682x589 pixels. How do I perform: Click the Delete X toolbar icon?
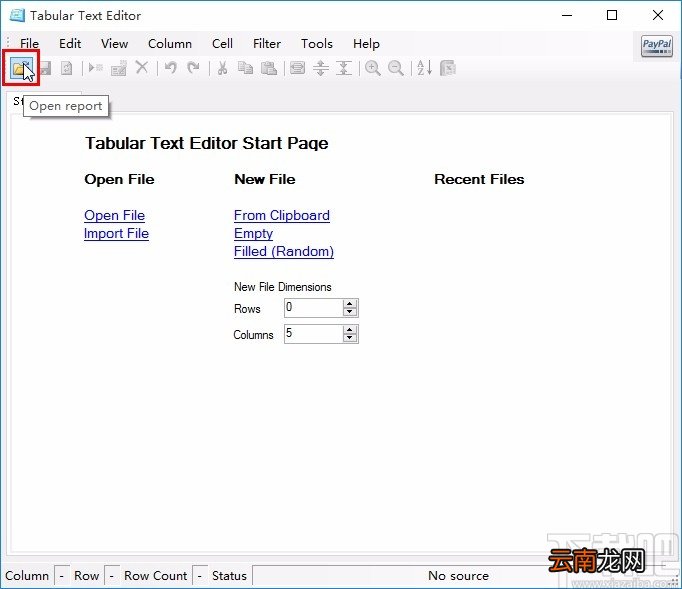(142, 68)
